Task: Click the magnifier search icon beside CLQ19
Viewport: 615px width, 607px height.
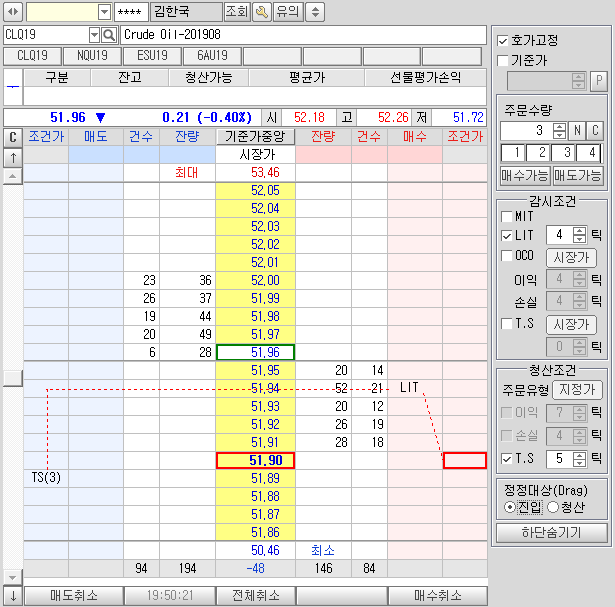Action: pos(109,35)
